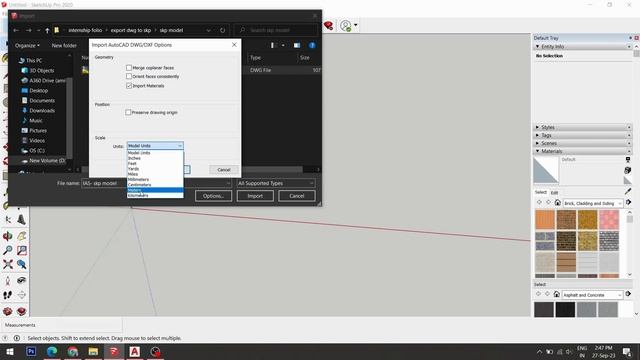Open the Brick, Cladding and Siding dropdown

pyautogui.click(x=593, y=203)
